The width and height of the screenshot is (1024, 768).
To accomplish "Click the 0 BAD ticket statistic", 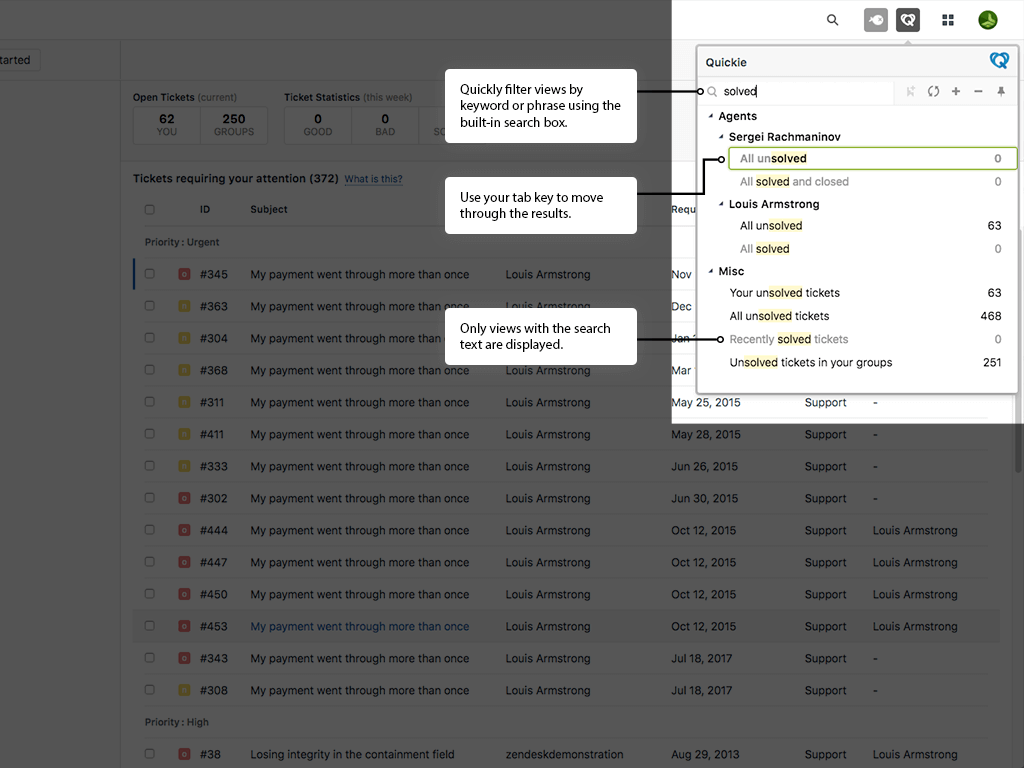I will coord(385,125).
